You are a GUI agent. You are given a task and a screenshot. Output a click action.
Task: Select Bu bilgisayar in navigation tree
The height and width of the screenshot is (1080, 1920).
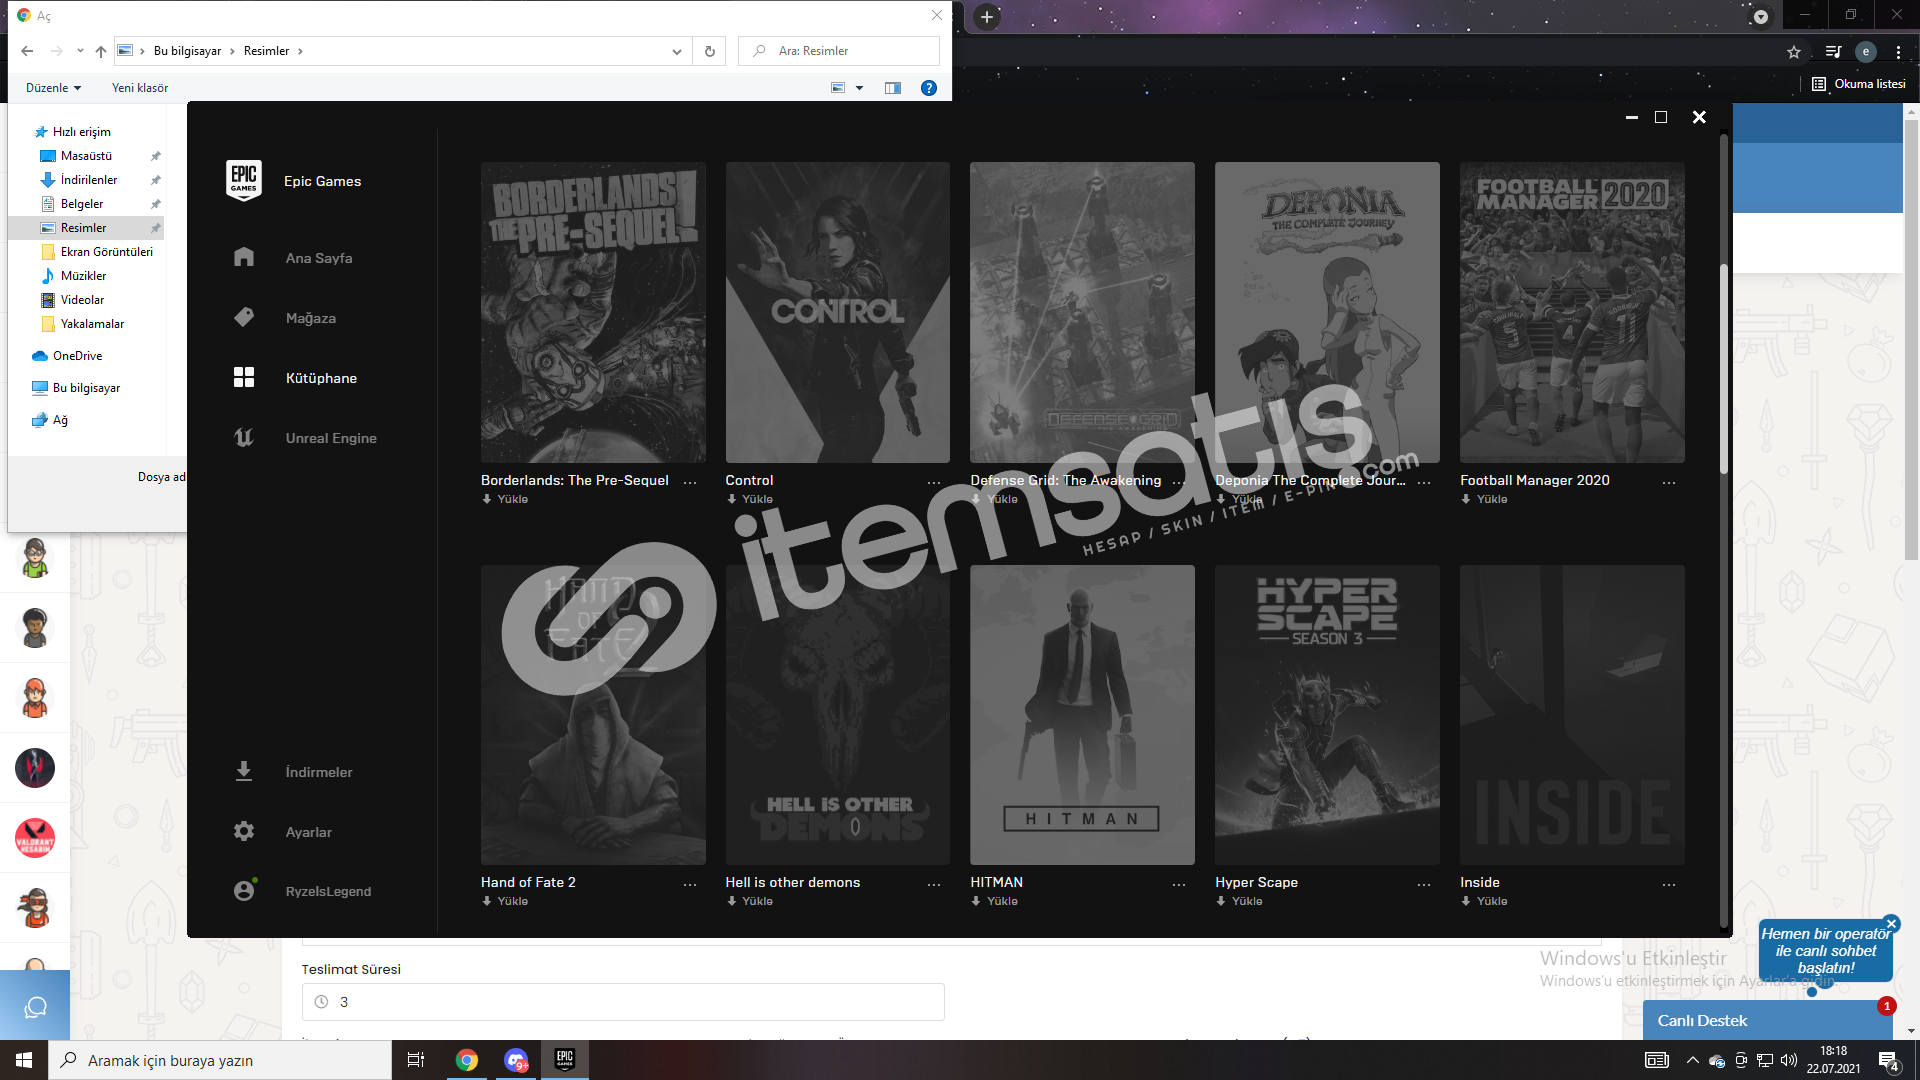pos(86,388)
